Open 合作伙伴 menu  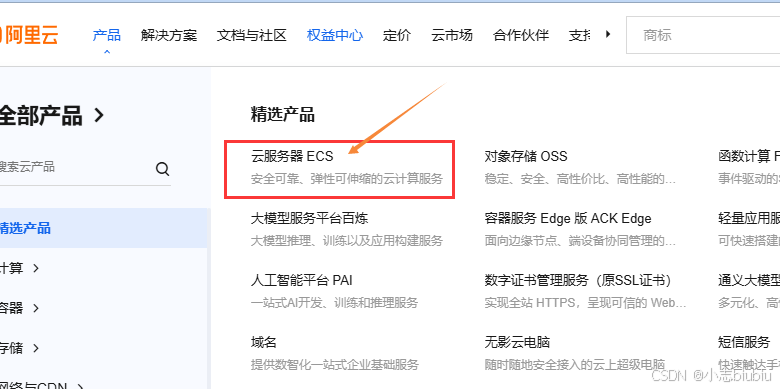click(x=521, y=35)
